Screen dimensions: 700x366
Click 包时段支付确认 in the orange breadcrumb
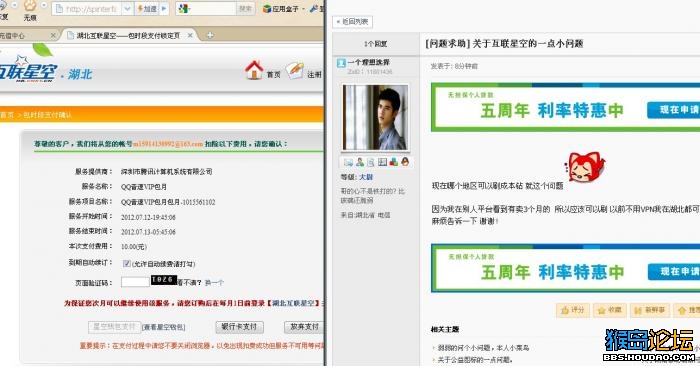click(47, 115)
